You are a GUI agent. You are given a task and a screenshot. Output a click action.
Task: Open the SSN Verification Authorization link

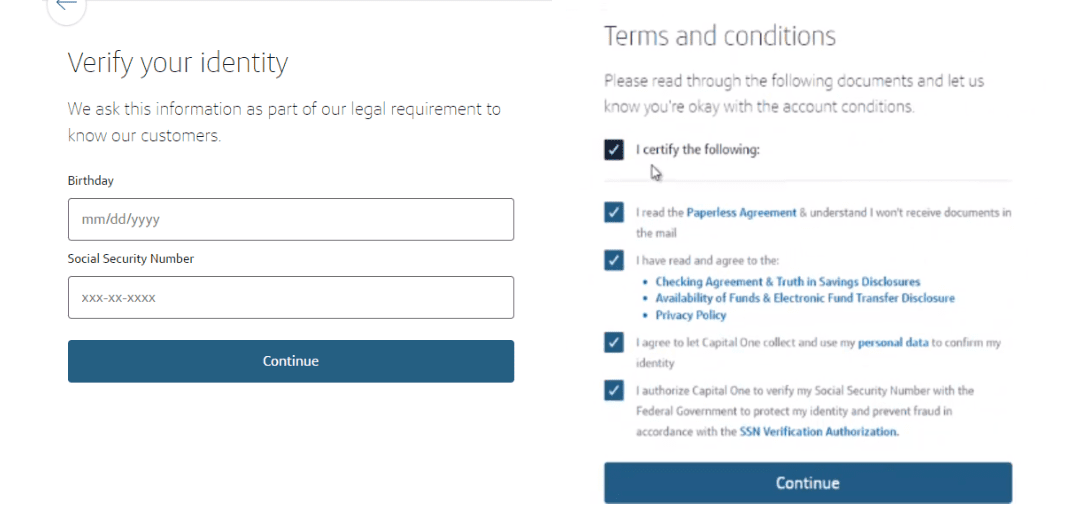[x=818, y=432]
